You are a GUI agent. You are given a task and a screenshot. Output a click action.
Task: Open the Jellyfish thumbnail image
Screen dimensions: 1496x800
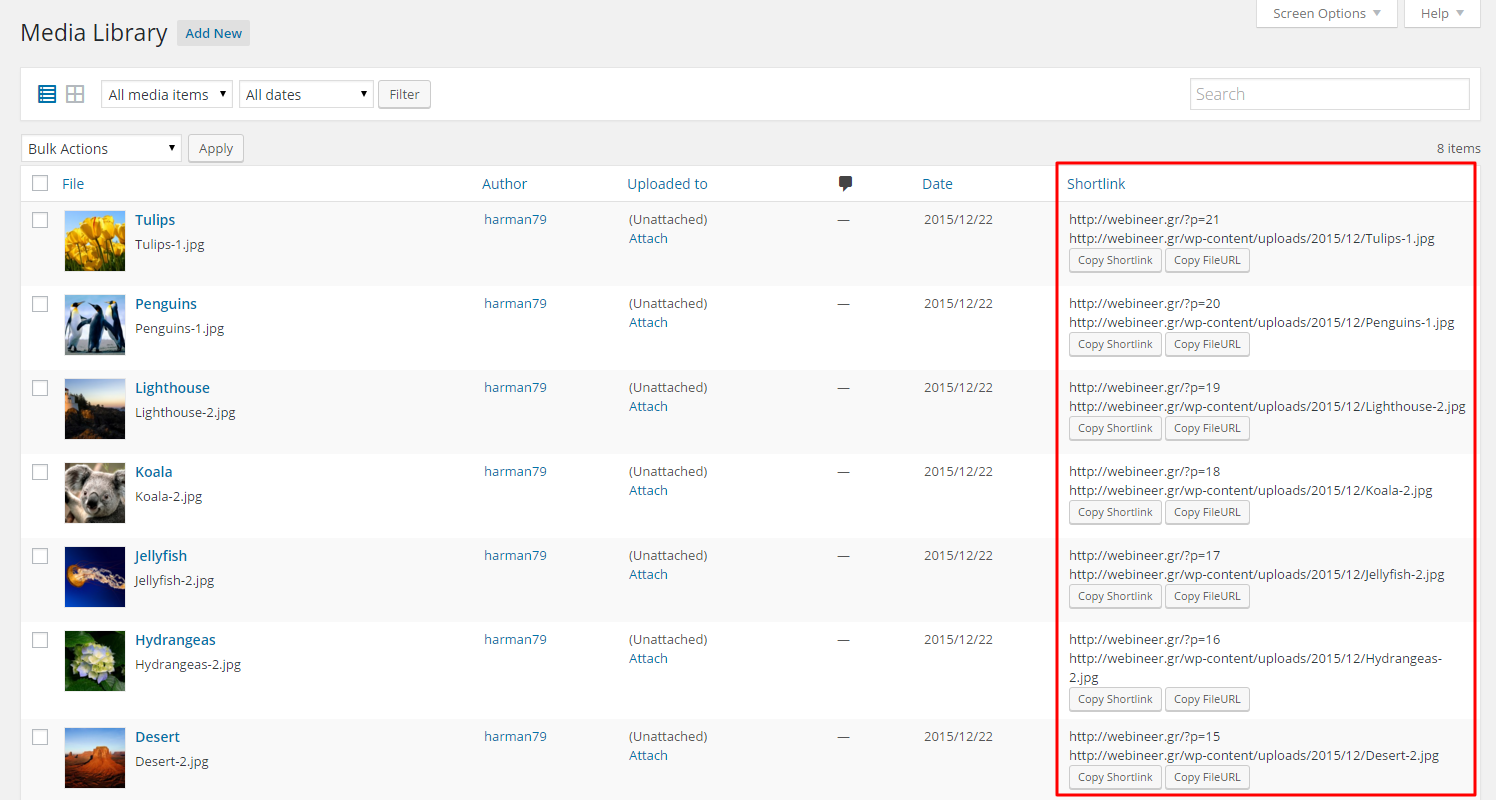(x=95, y=577)
